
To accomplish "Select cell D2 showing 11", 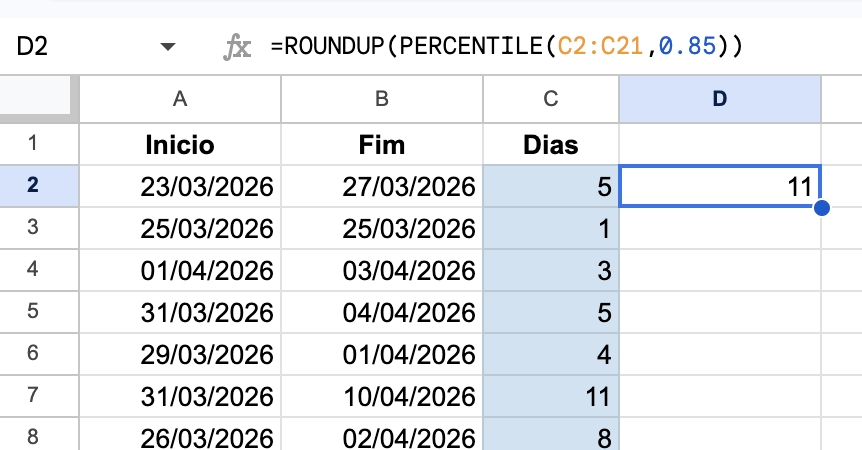I will point(719,186).
